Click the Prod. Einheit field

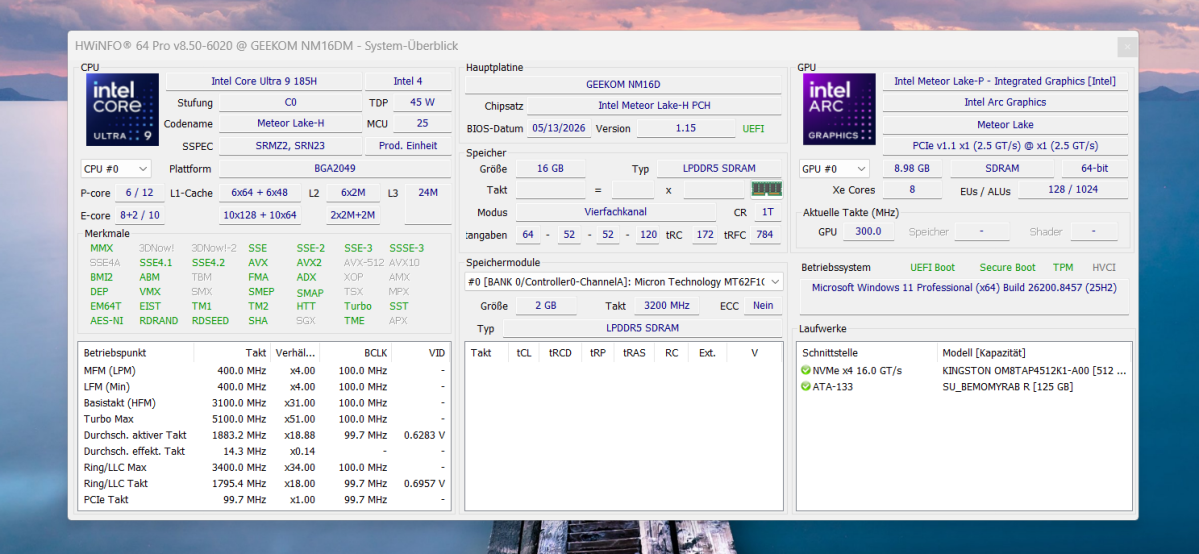(408, 145)
